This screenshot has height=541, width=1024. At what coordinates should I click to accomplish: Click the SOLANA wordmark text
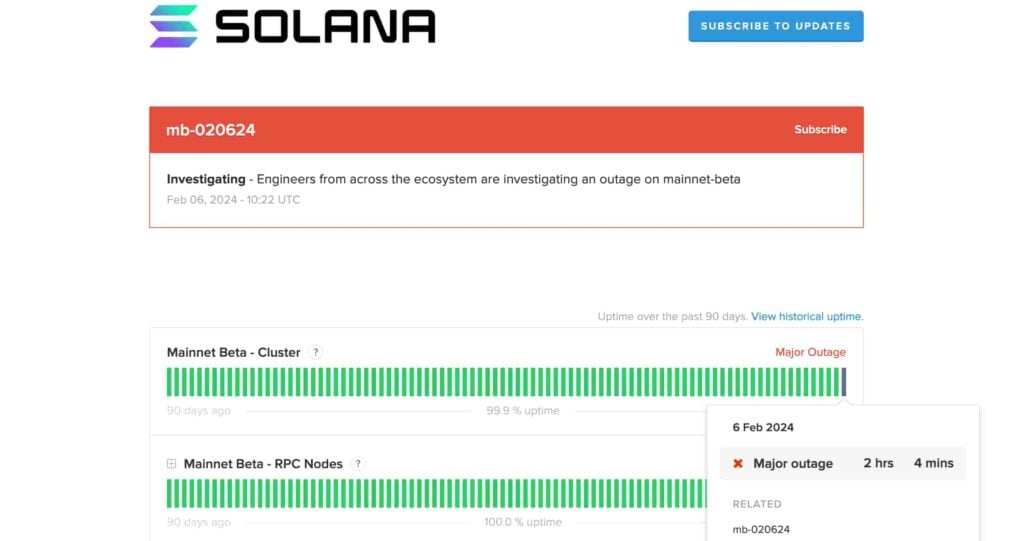coord(325,27)
